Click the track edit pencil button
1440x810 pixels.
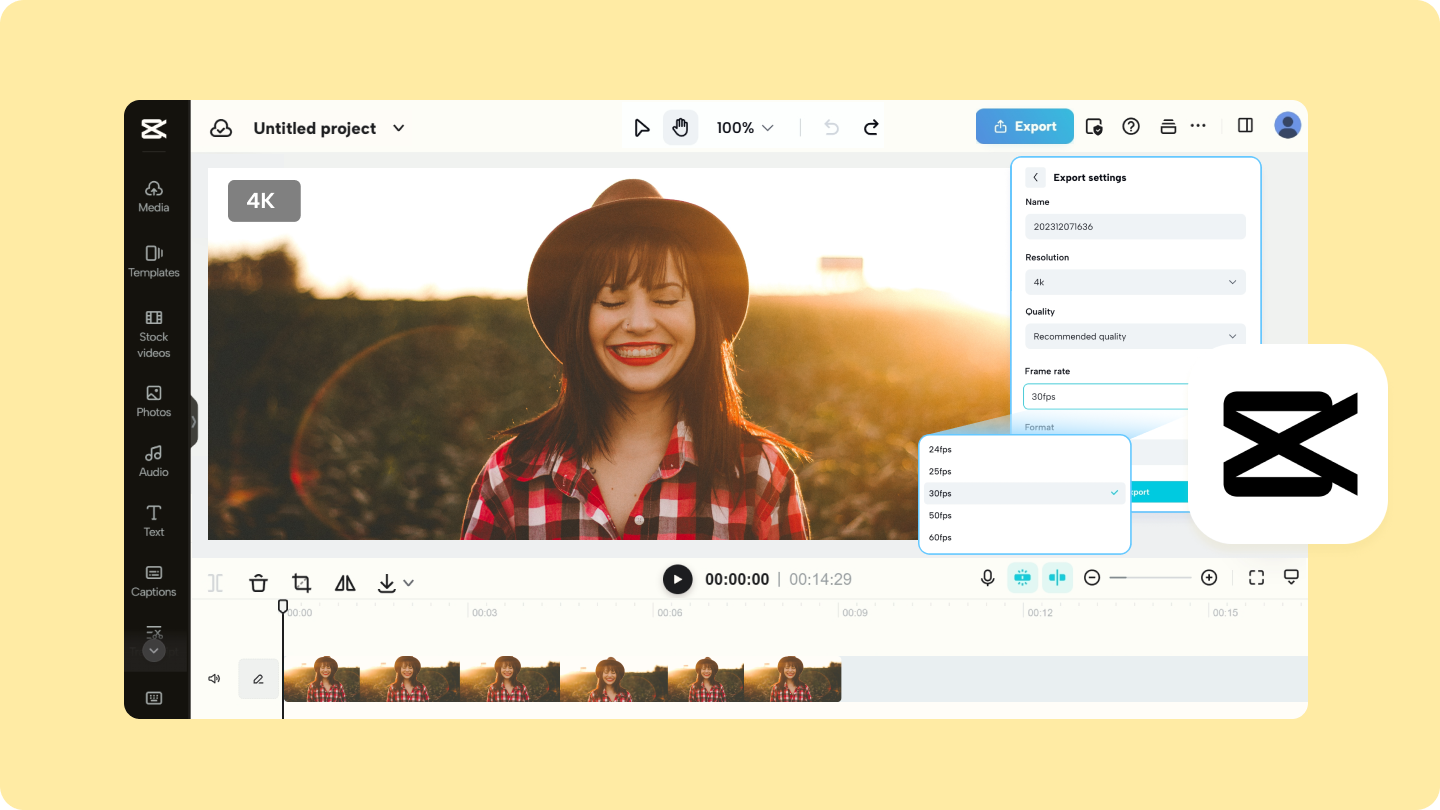click(x=258, y=679)
